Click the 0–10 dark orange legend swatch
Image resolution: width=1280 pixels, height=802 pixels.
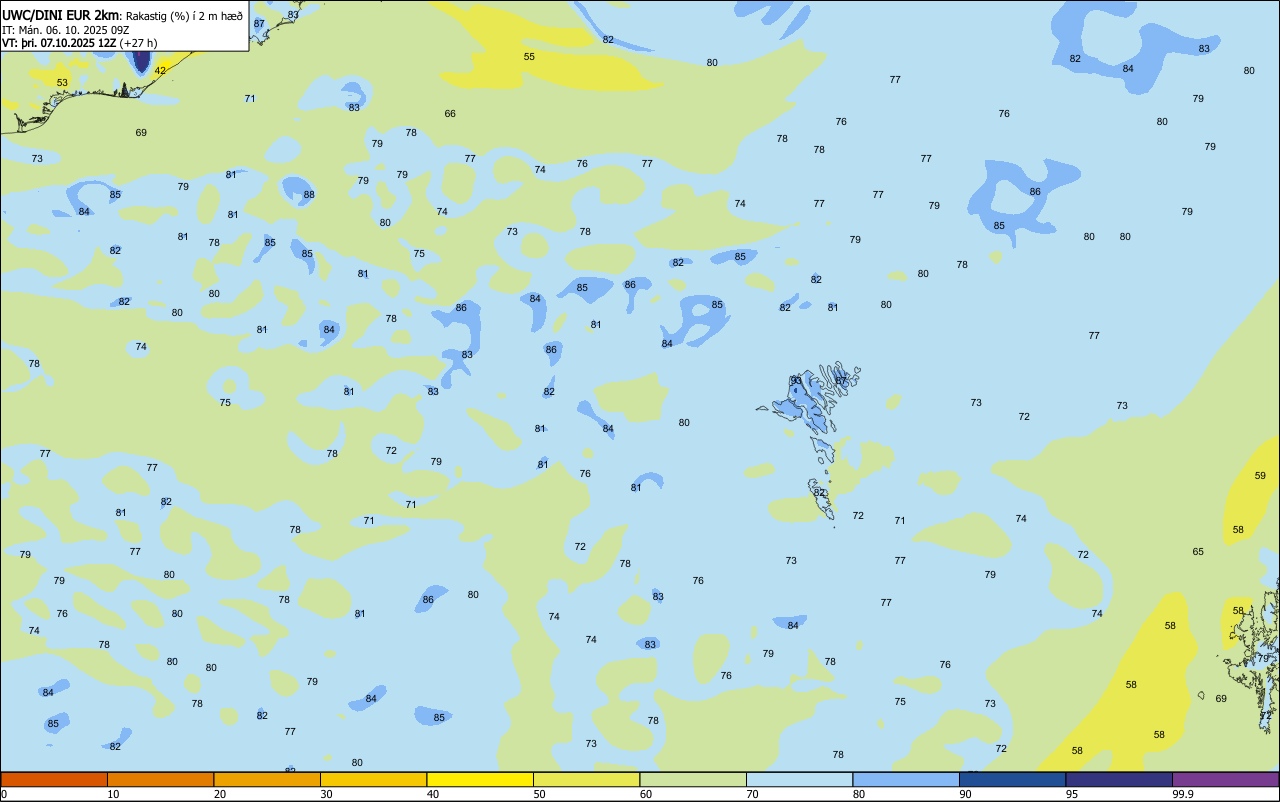pyautogui.click(x=54, y=779)
